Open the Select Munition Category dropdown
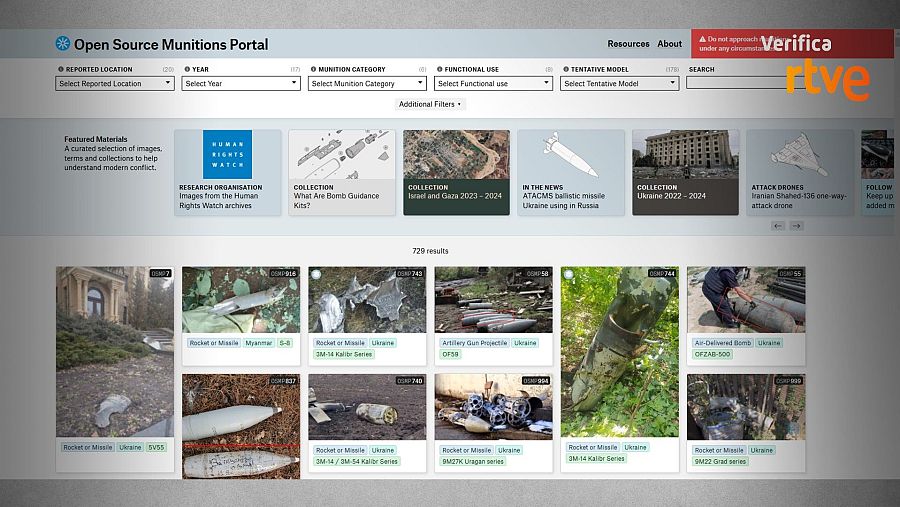Image resolution: width=900 pixels, height=507 pixels. pyautogui.click(x=367, y=83)
